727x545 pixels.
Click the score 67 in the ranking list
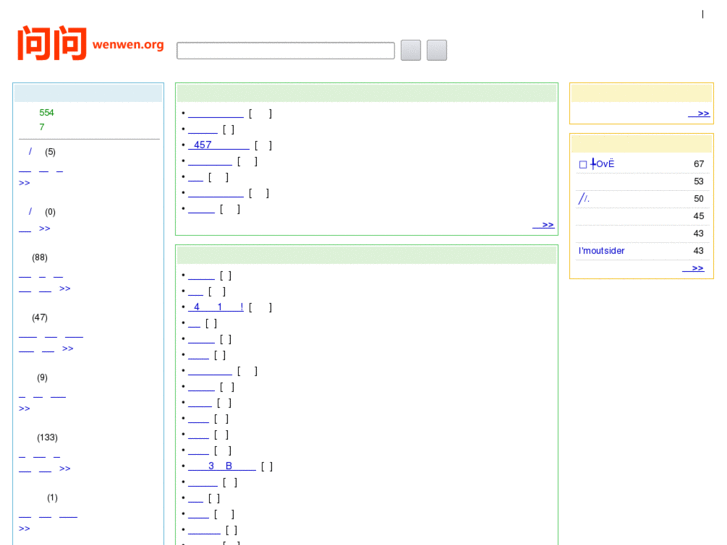(x=699, y=164)
